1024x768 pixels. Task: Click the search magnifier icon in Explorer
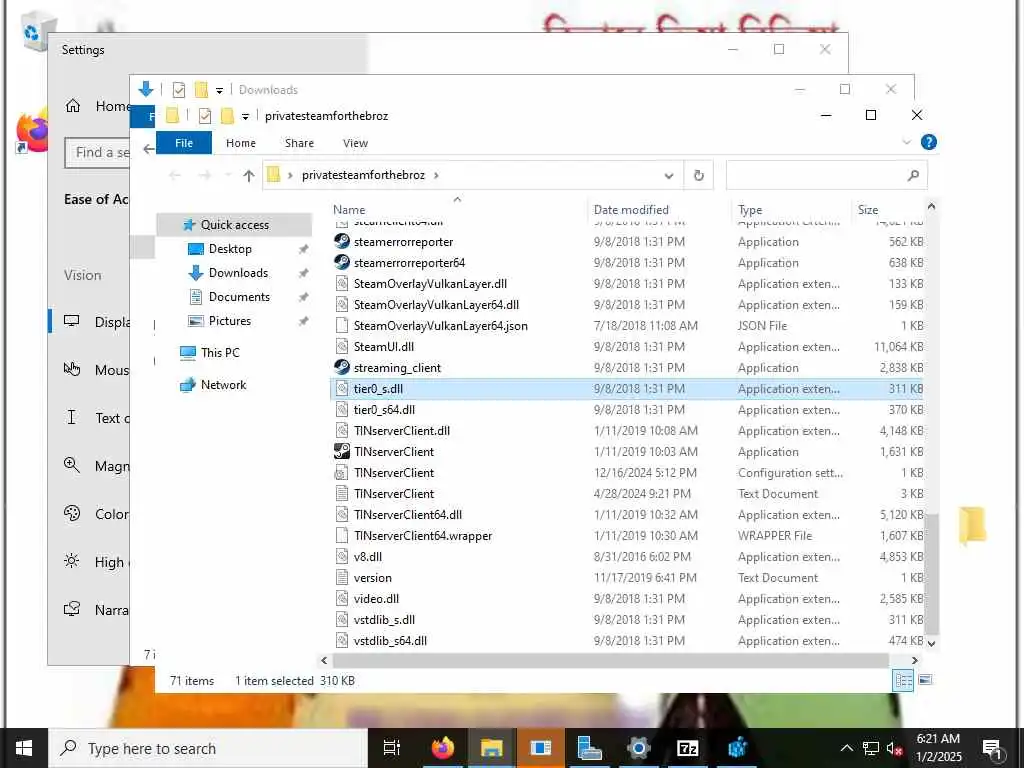tap(913, 175)
